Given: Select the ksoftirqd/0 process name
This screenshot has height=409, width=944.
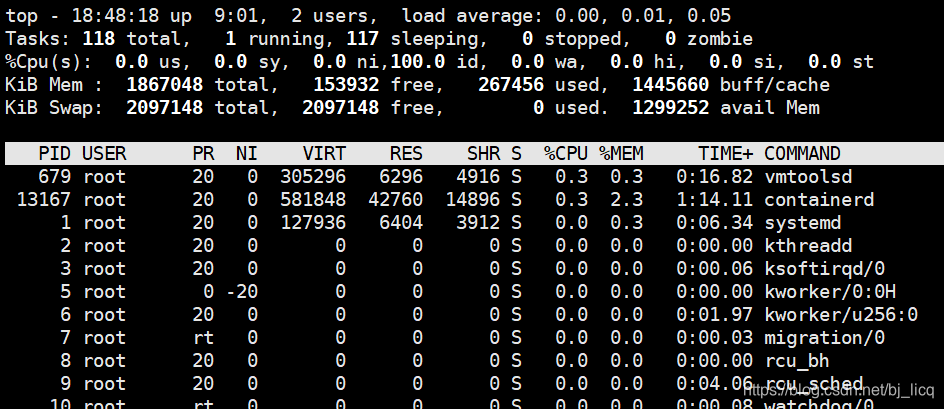Looking at the screenshot, I should click(825, 269).
